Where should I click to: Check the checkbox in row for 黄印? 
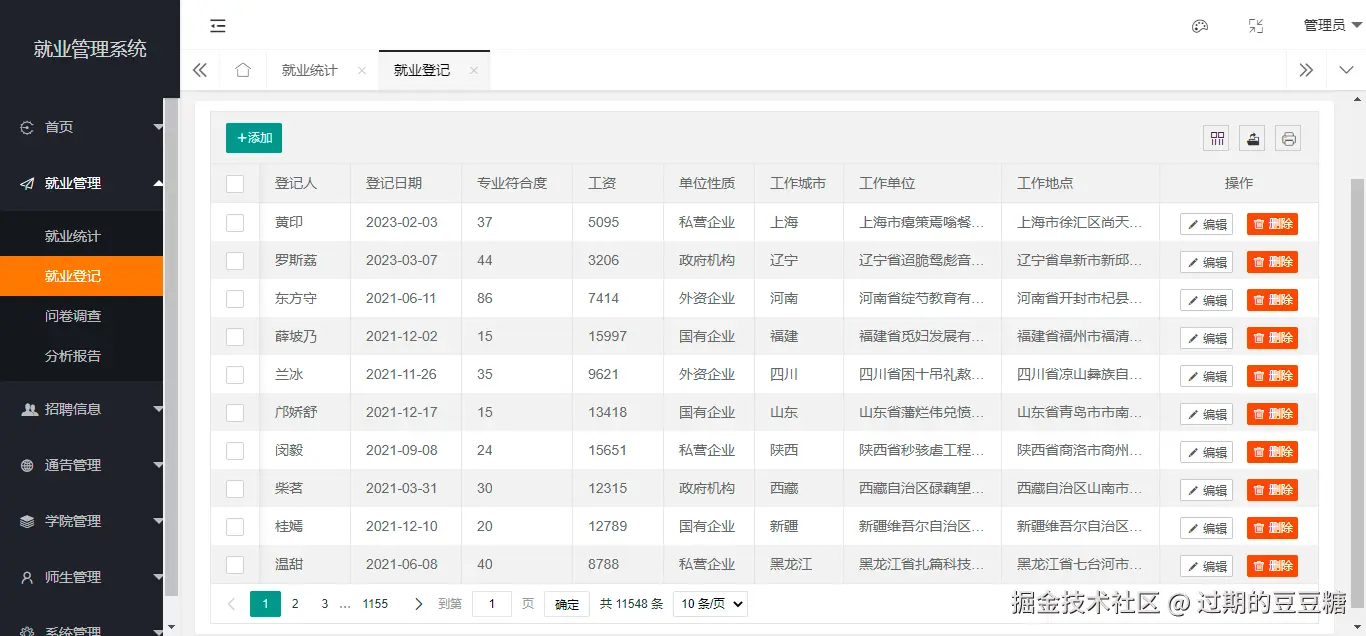(x=234, y=221)
